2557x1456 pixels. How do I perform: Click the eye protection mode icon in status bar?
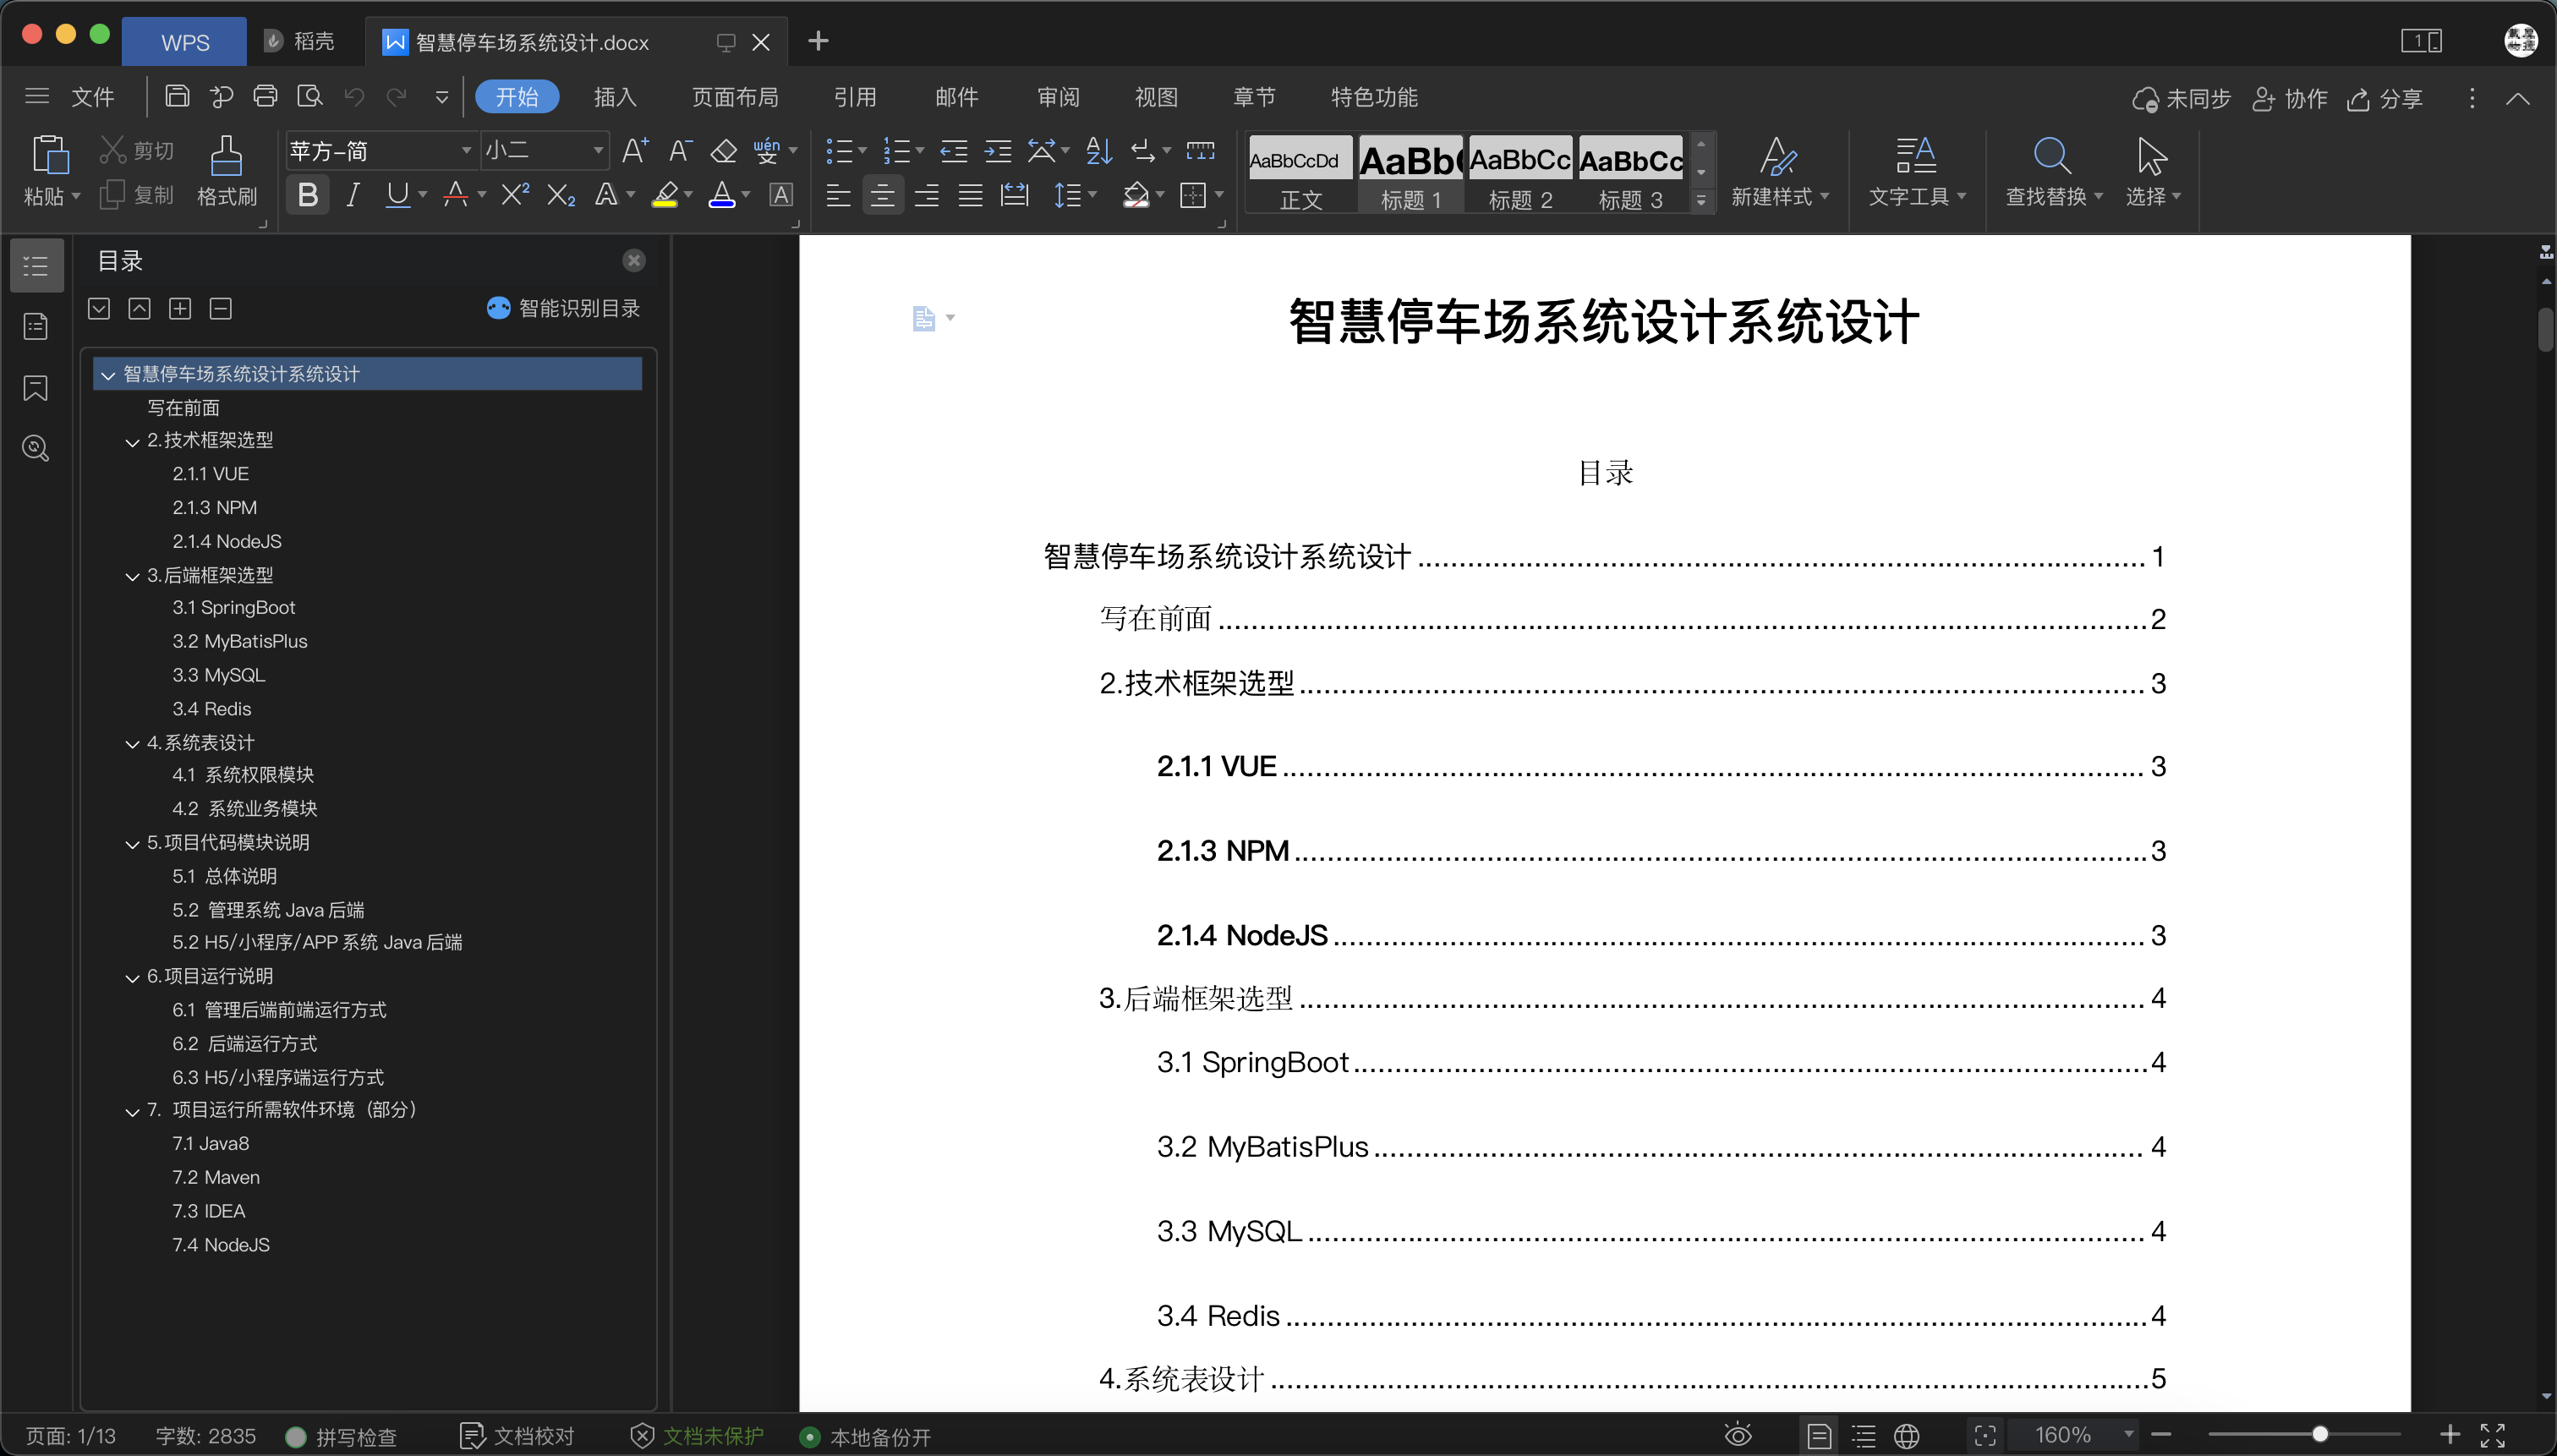(1738, 1435)
